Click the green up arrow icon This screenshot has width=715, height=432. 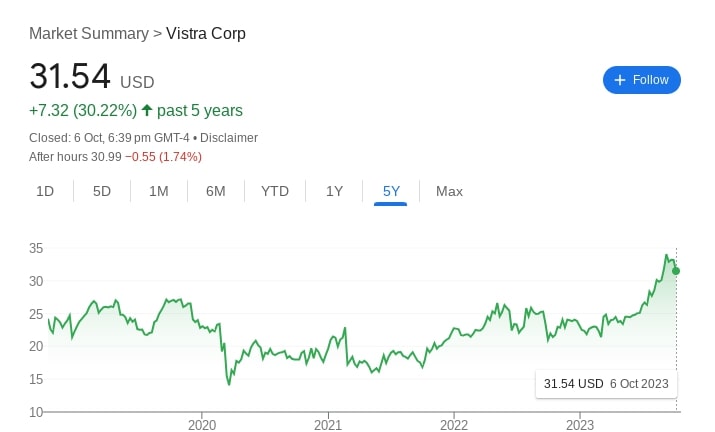point(147,110)
